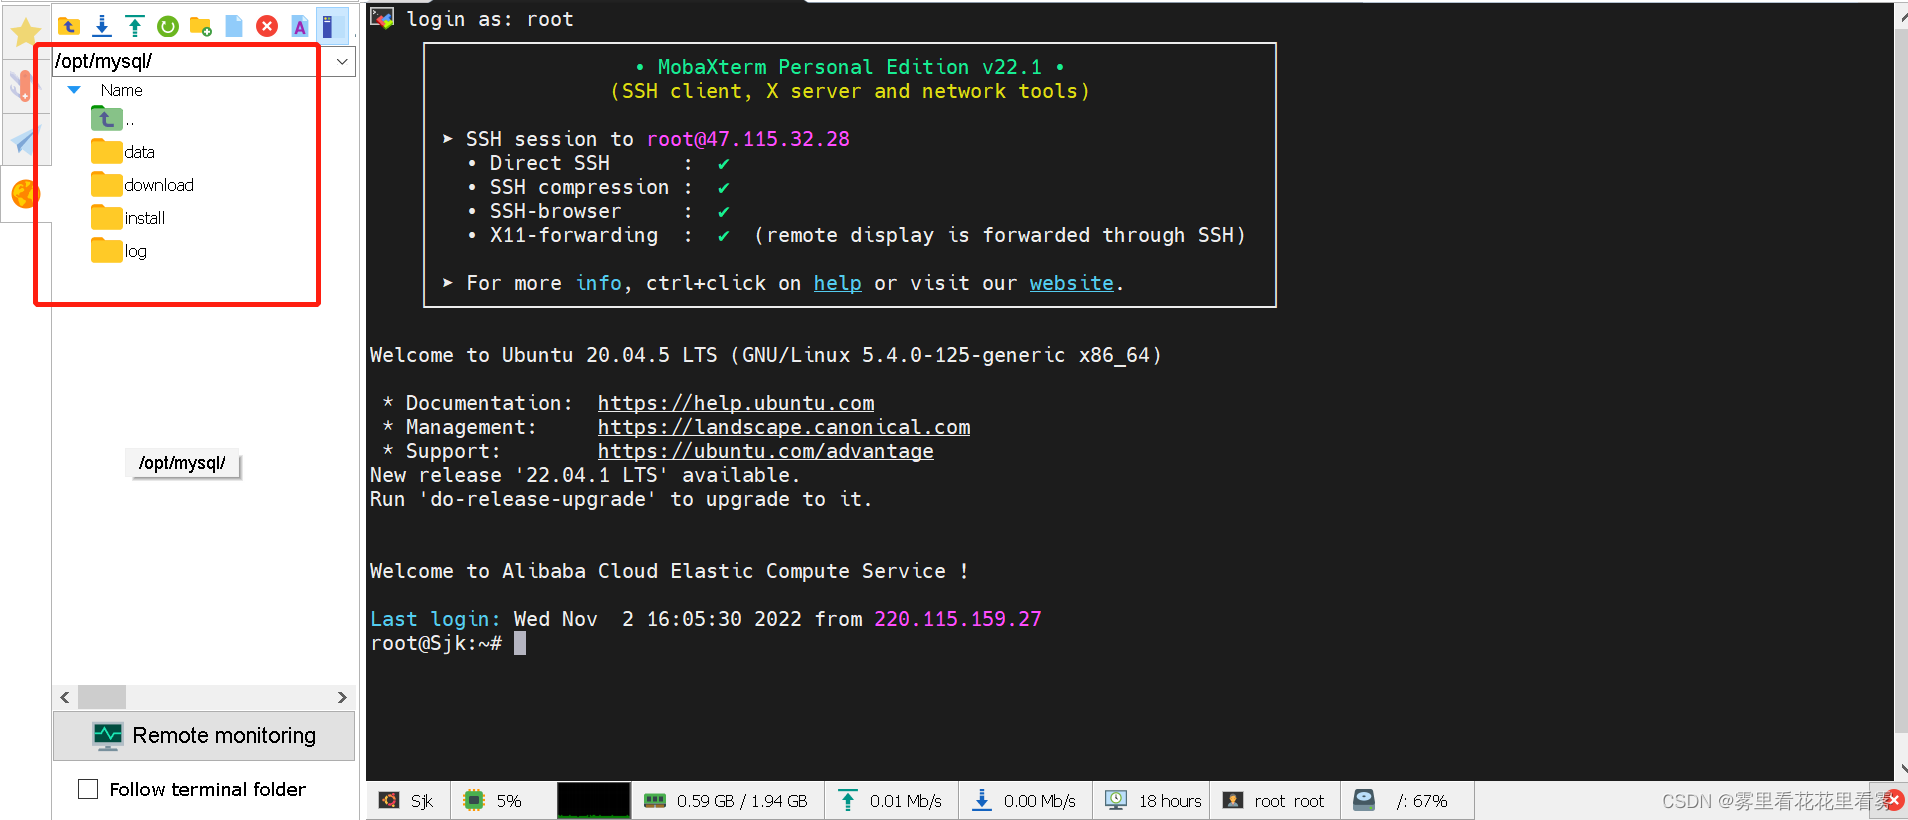Open the https://ubuntu.com/advantage link

[766, 451]
